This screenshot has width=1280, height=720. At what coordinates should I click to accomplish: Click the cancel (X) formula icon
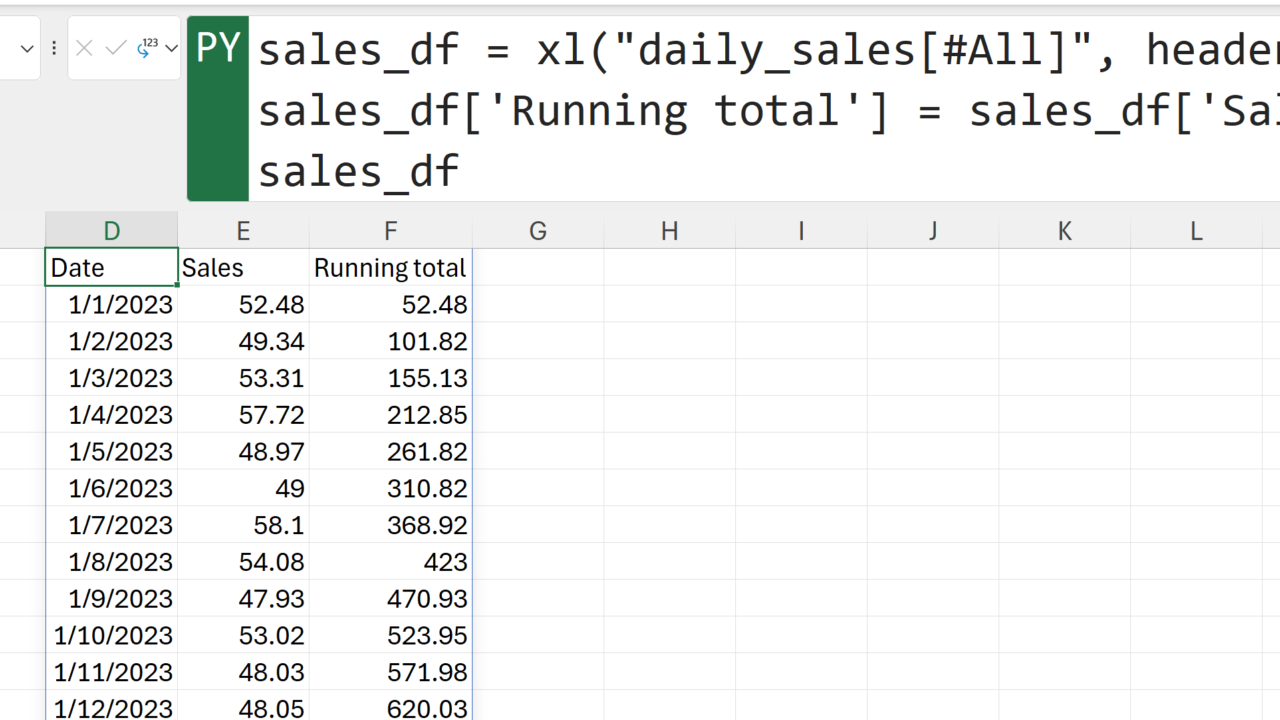[84, 48]
